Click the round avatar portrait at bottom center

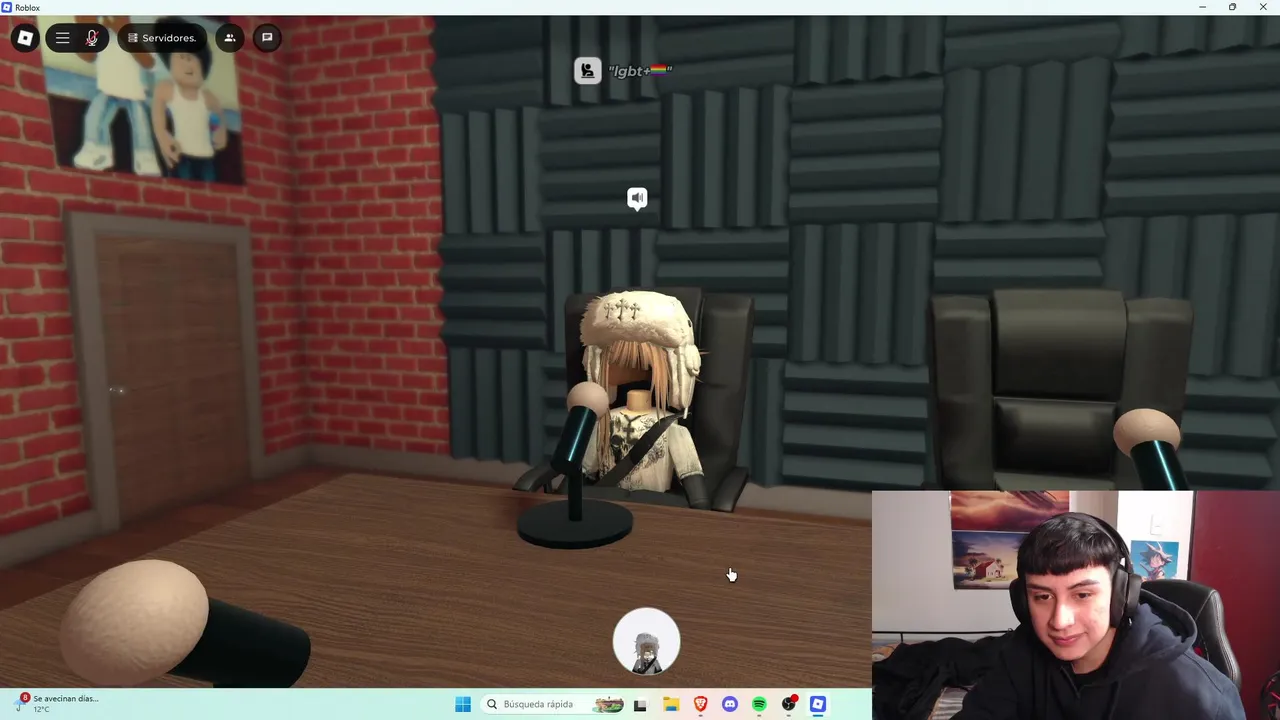coord(646,641)
